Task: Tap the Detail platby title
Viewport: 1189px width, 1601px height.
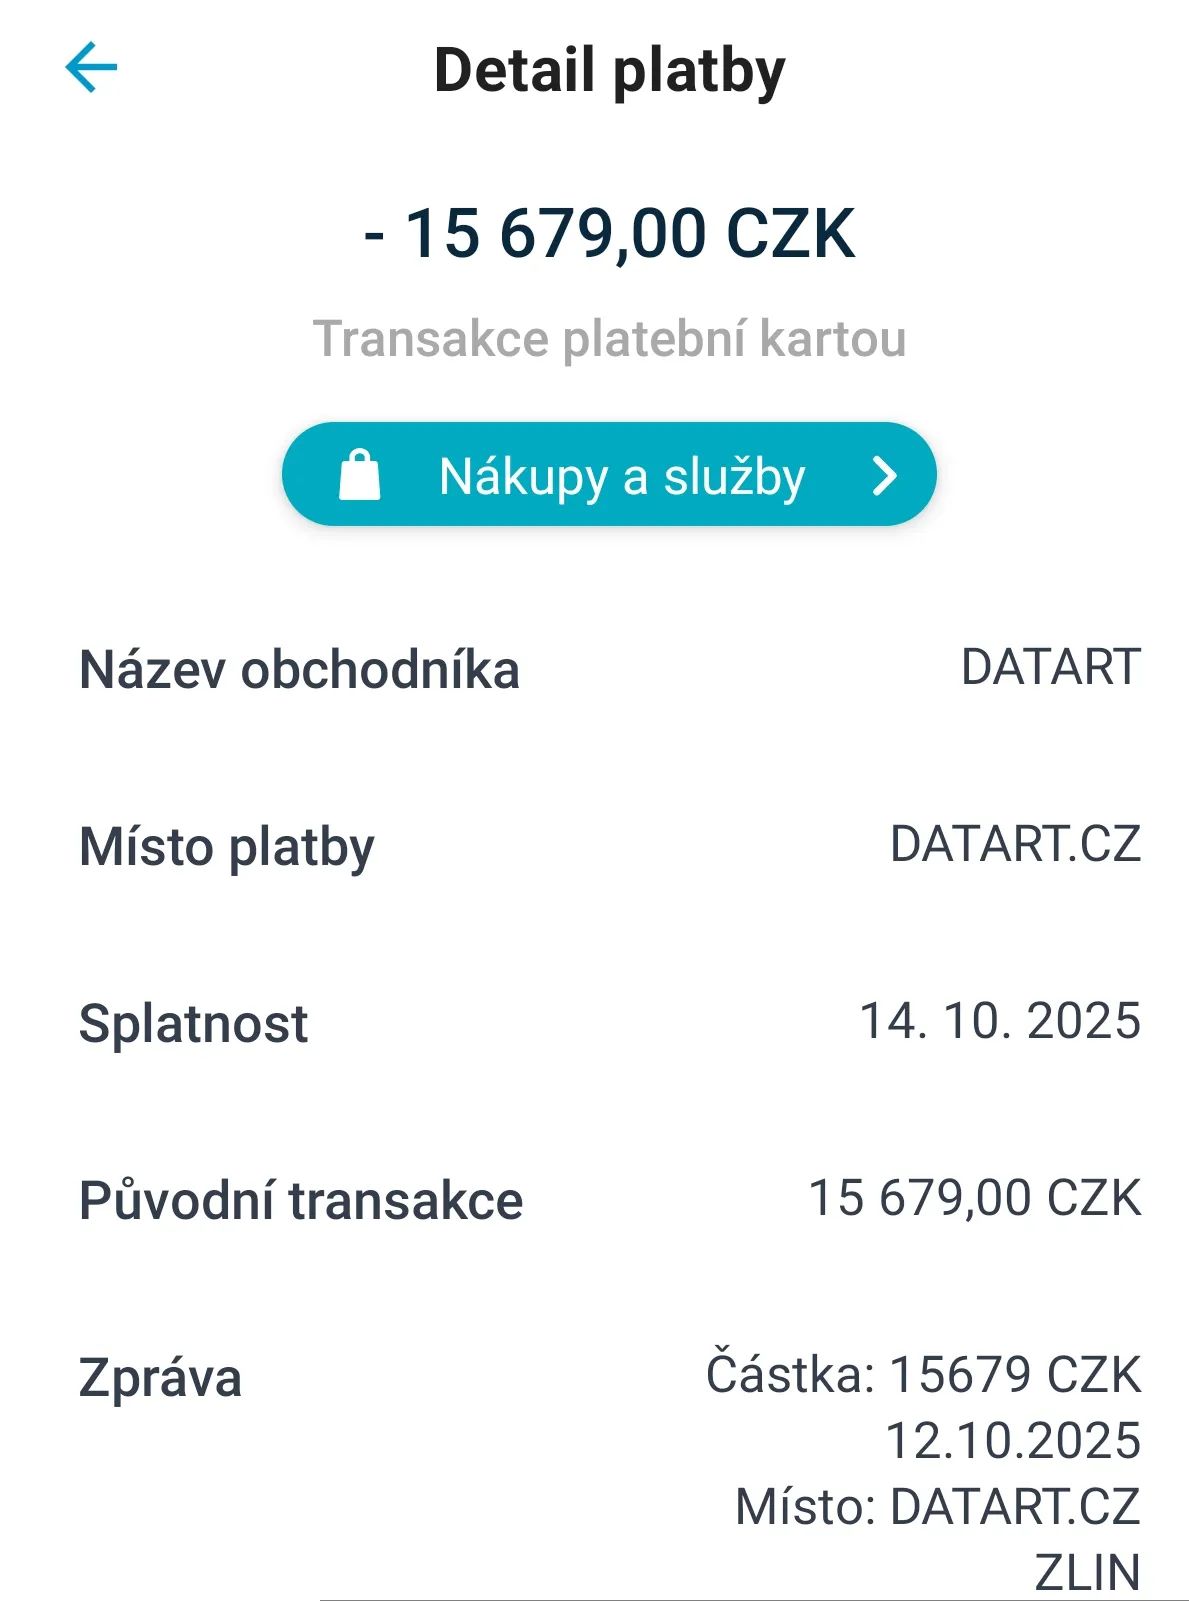Action: coord(609,71)
